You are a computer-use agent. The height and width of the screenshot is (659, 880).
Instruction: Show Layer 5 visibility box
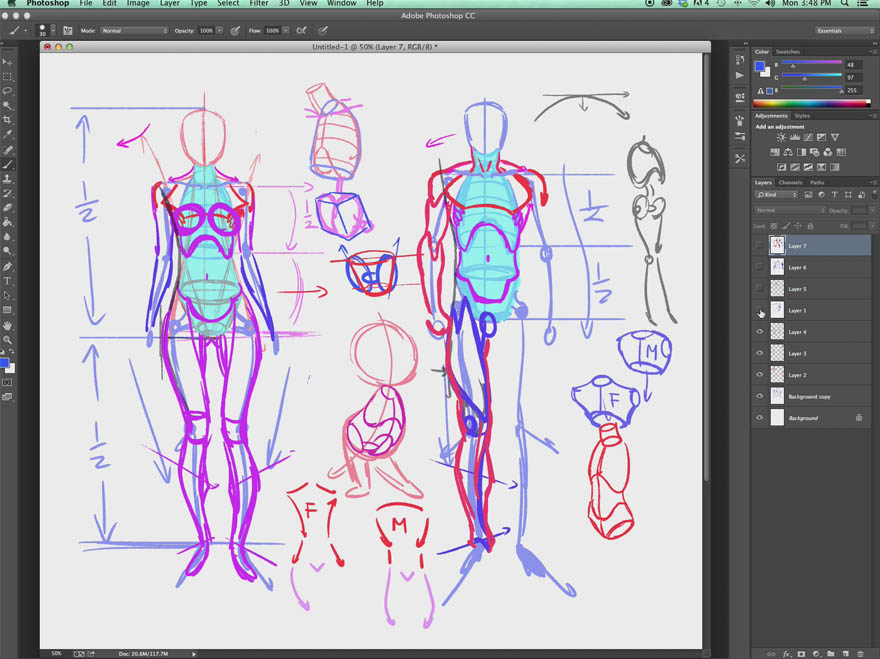coord(759,289)
